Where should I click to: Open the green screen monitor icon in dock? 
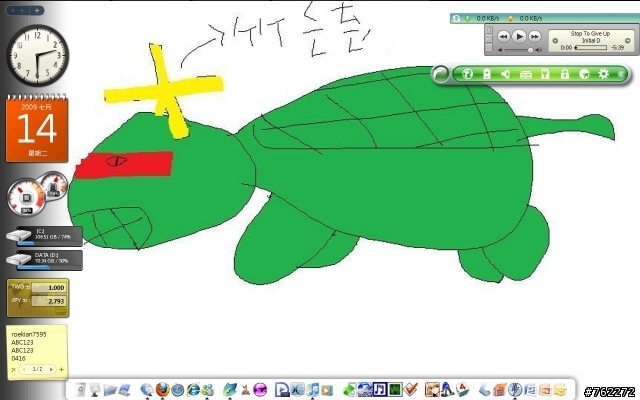pos(395,389)
